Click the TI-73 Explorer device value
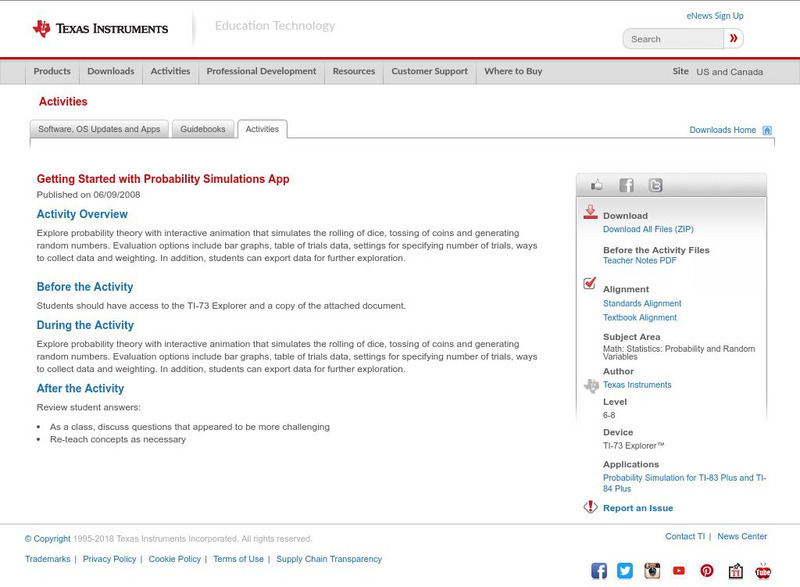800x587 pixels. point(634,446)
